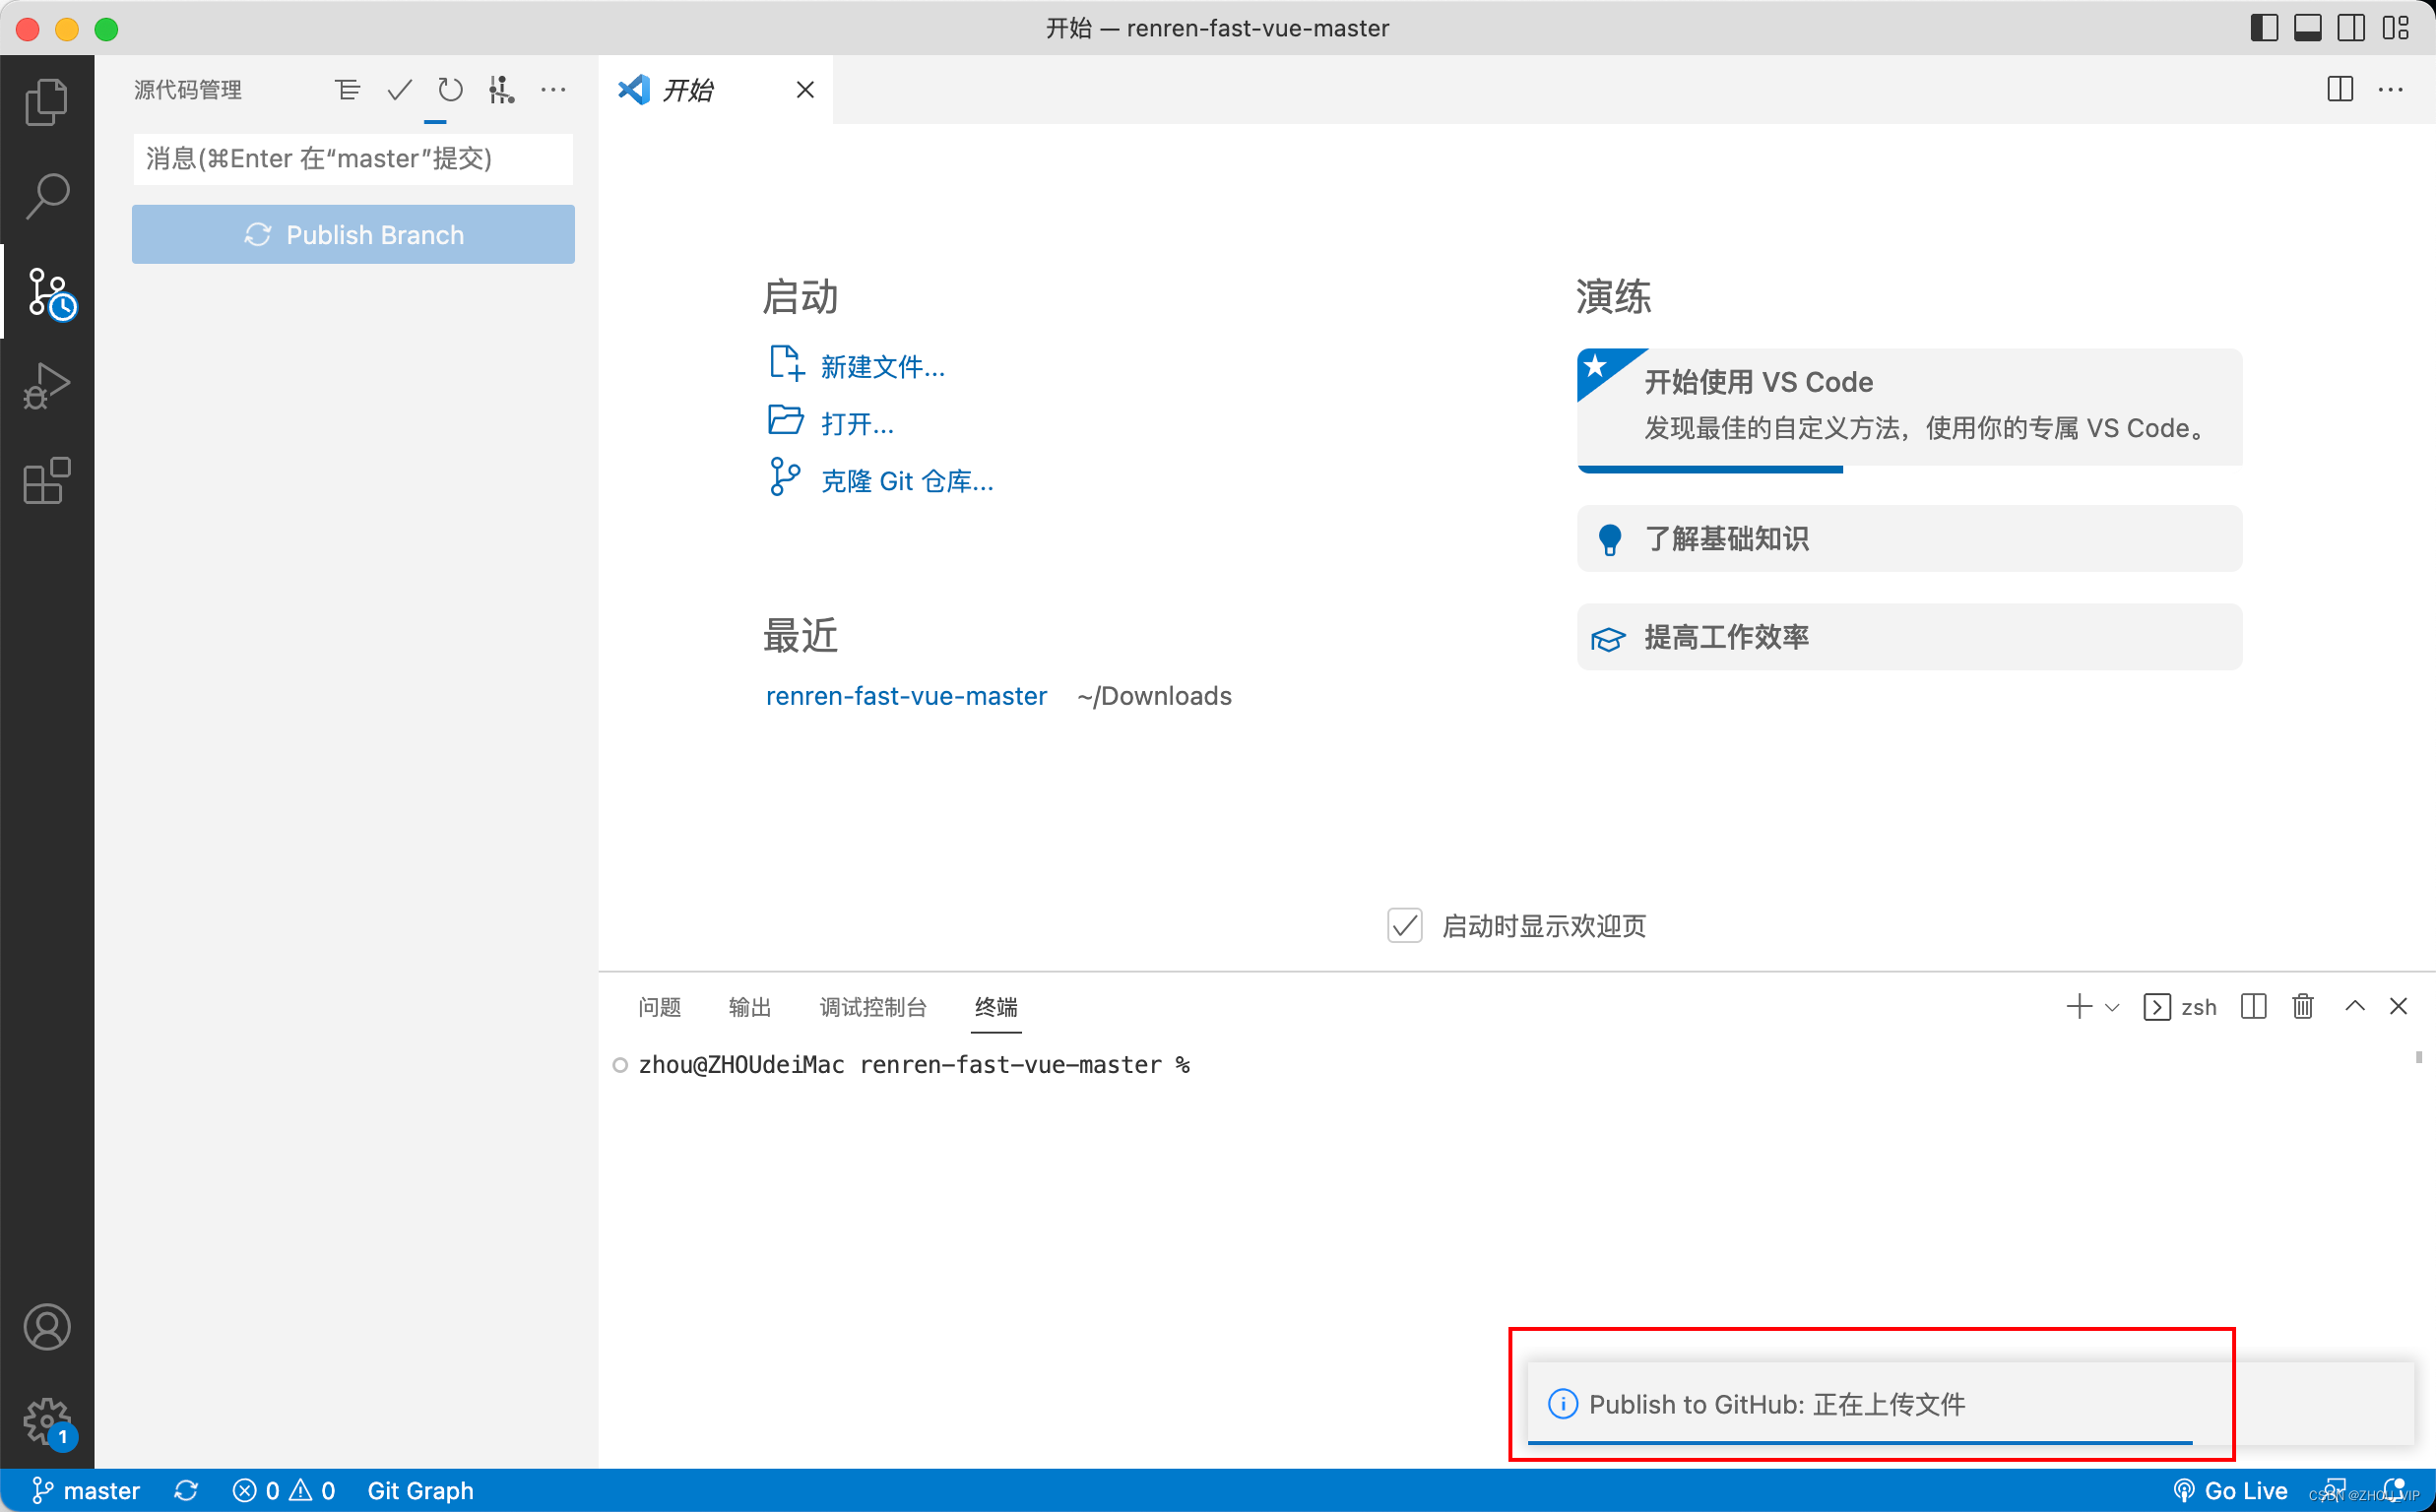Open Run and Debug view

pyautogui.click(x=46, y=386)
